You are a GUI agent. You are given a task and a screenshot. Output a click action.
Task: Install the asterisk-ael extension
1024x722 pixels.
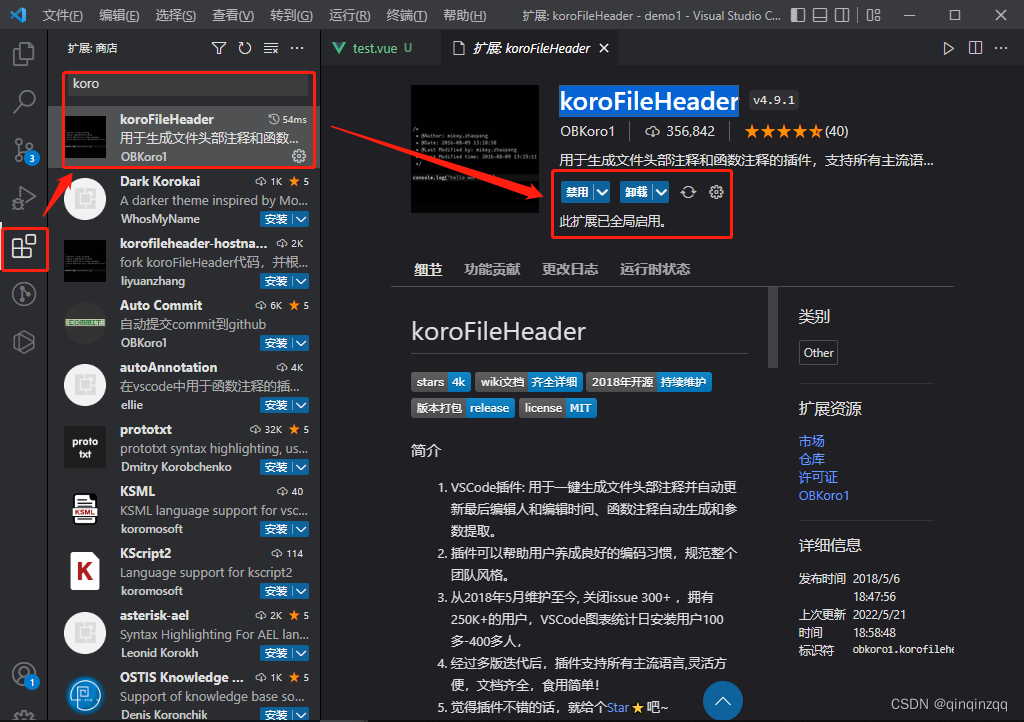point(276,653)
